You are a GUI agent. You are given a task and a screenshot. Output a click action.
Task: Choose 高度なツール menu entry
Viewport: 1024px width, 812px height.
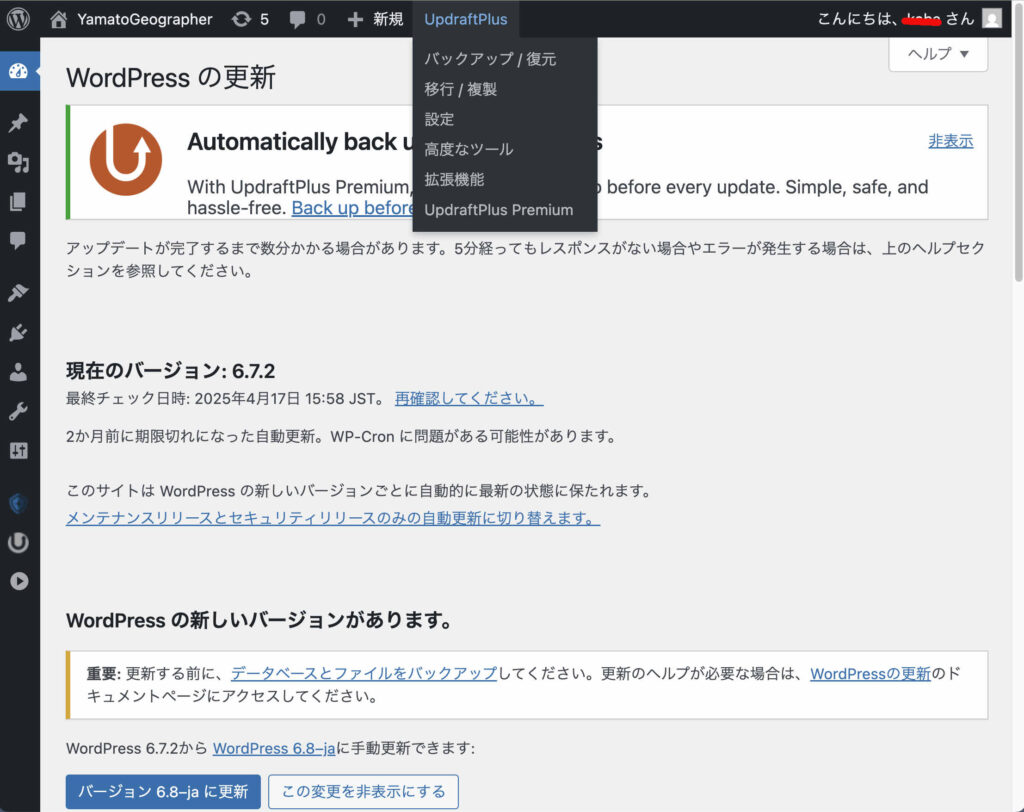click(469, 149)
